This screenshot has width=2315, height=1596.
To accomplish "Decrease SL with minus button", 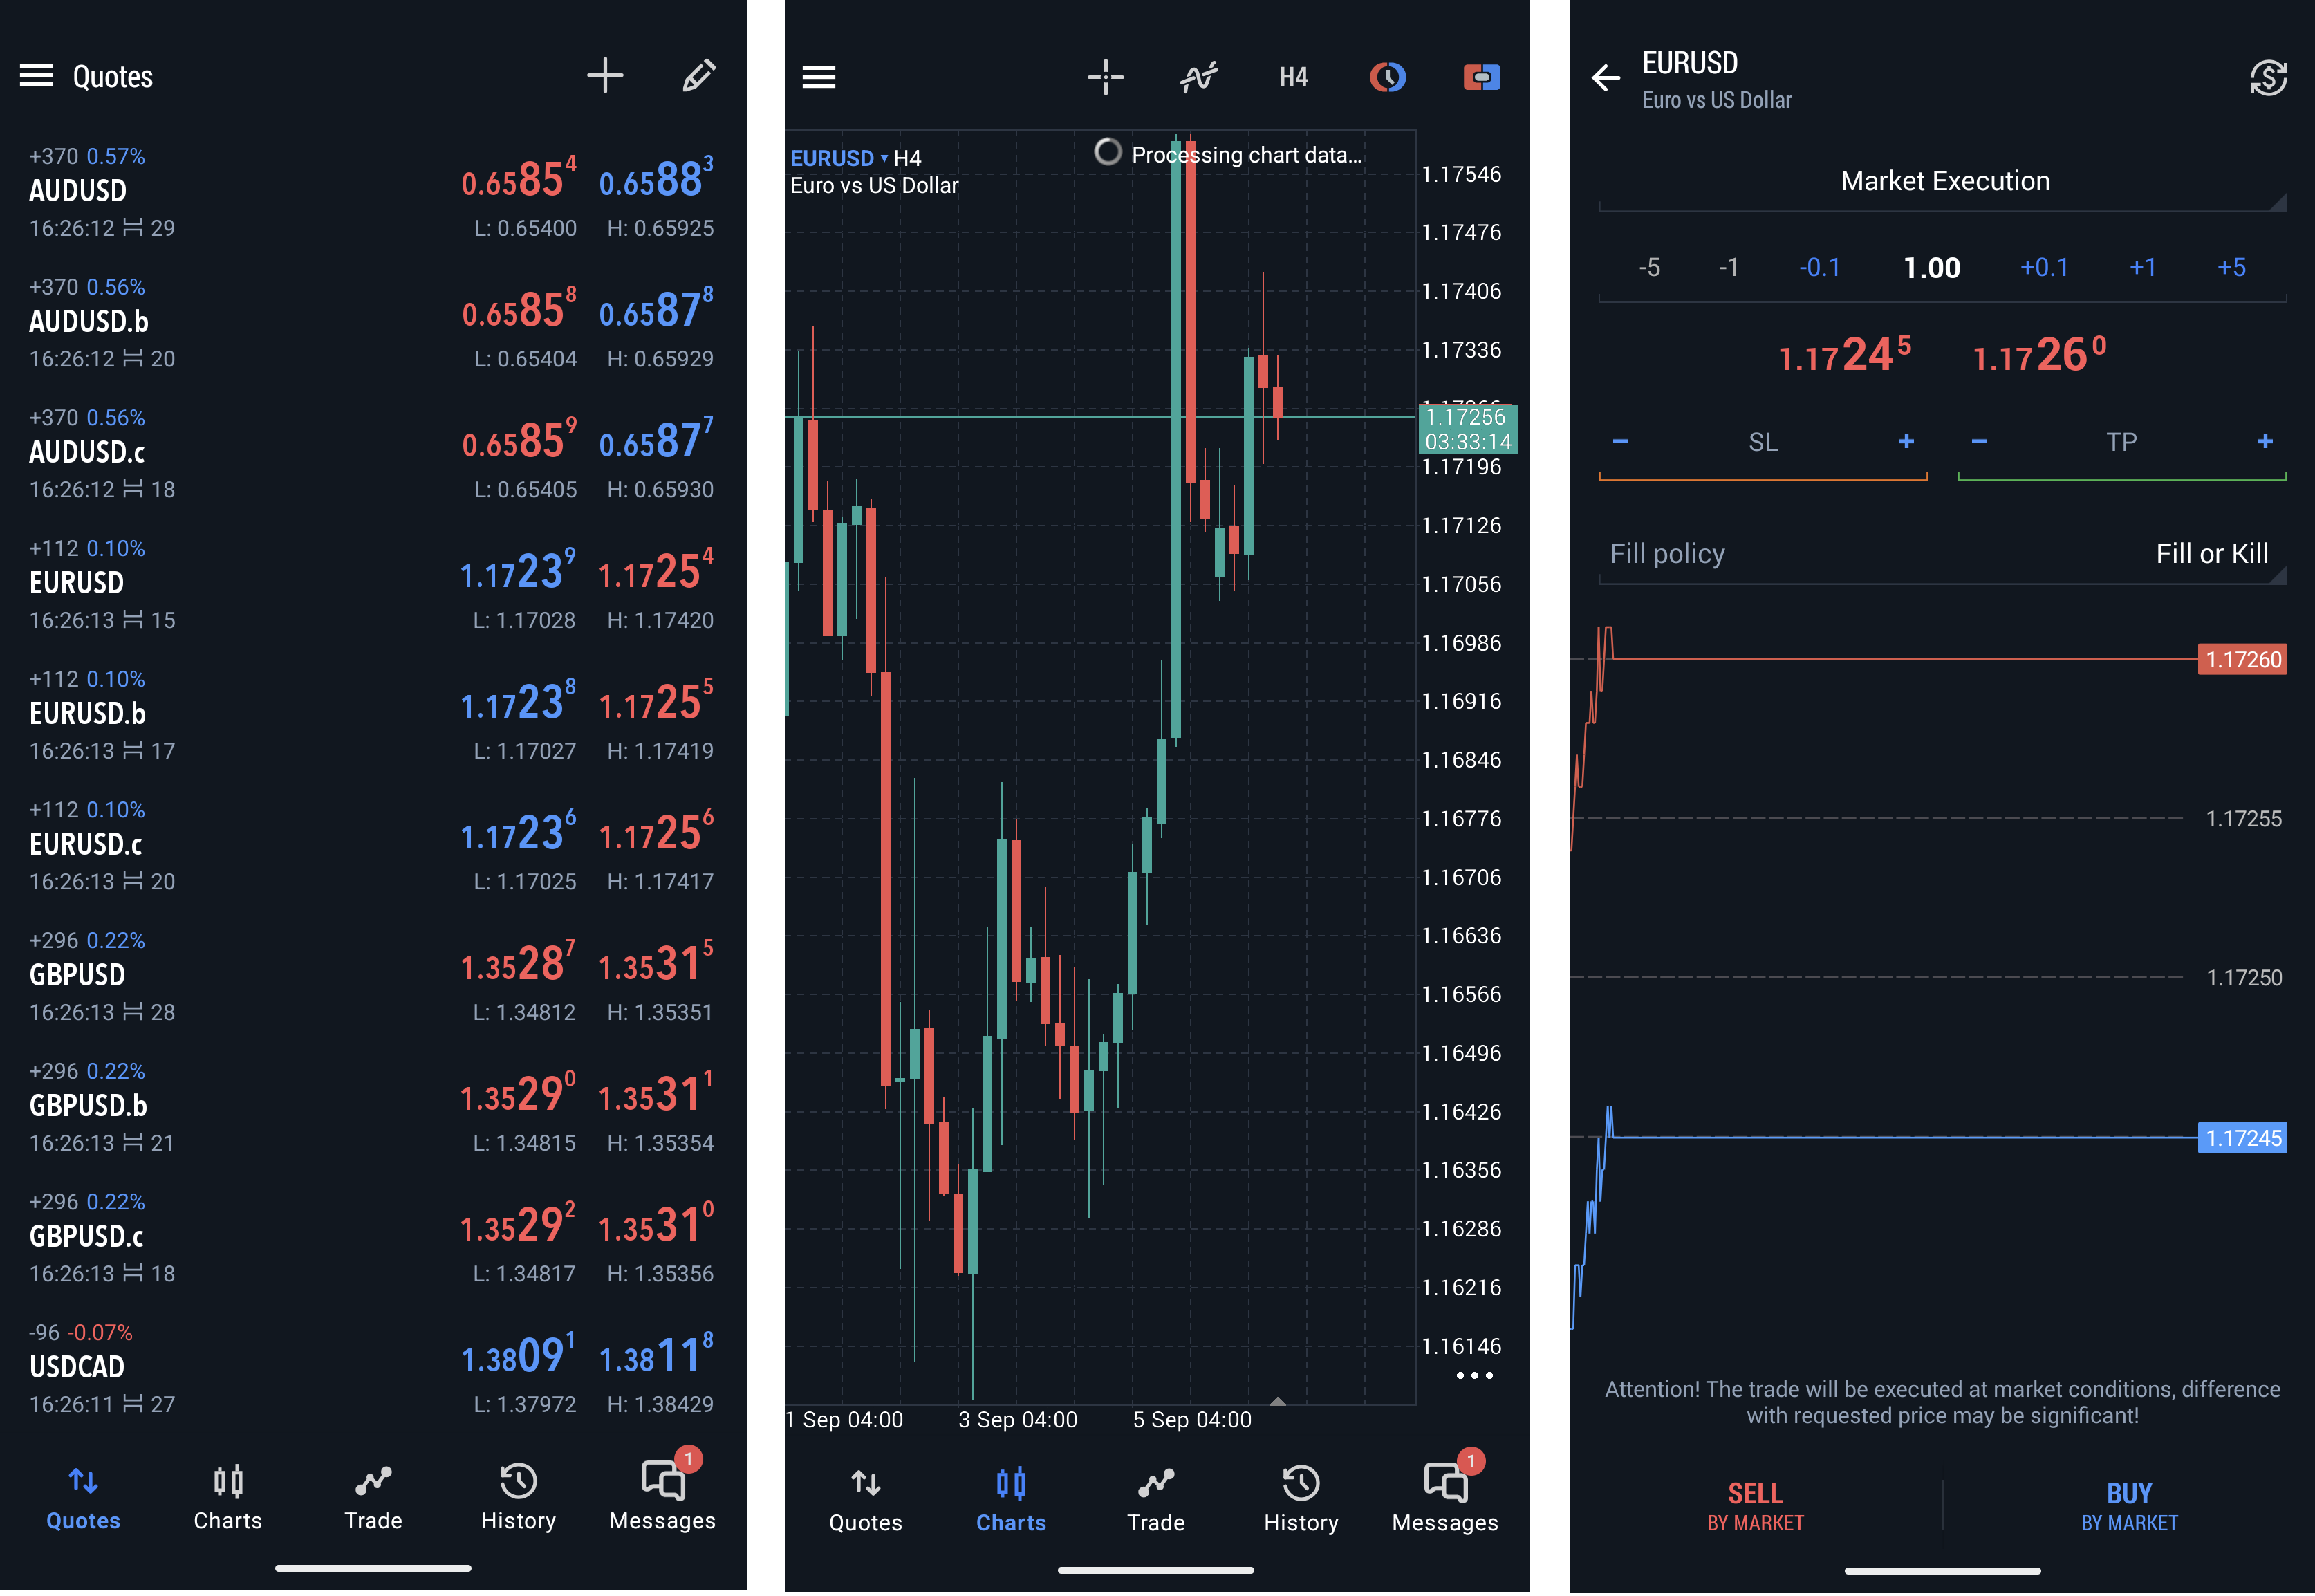I will coord(1620,441).
